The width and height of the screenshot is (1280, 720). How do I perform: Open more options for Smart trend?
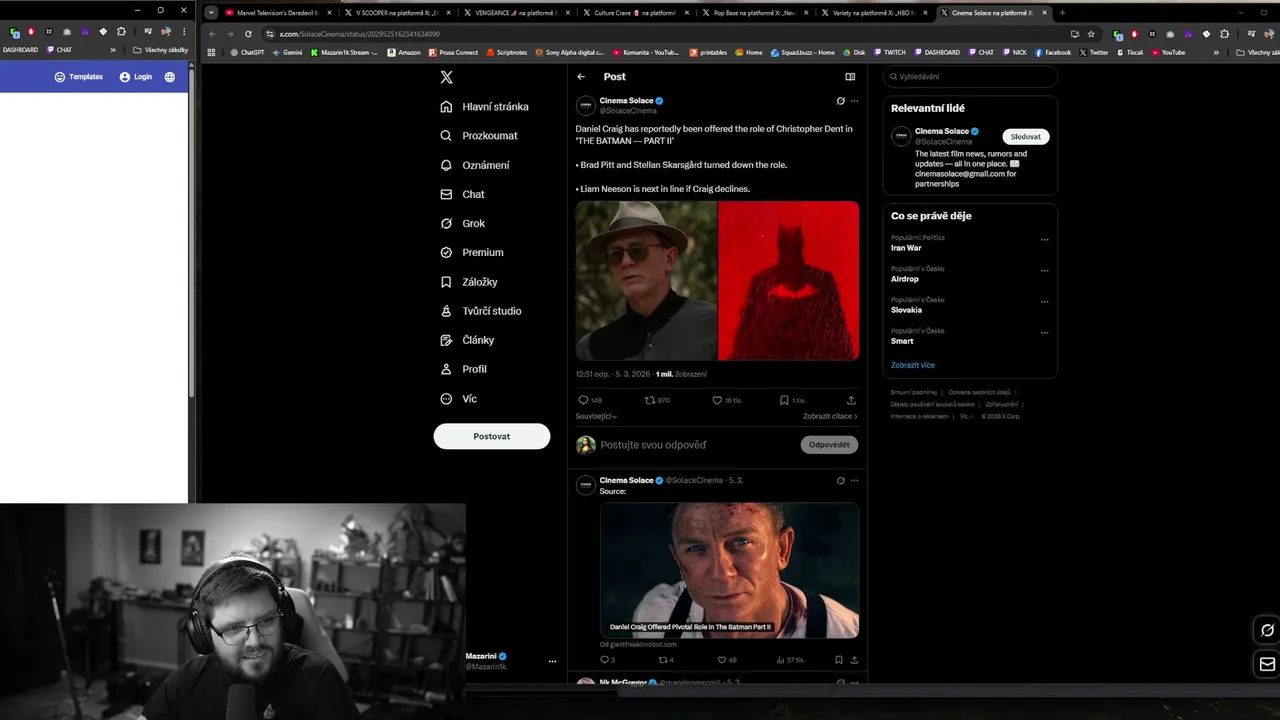1044,333
